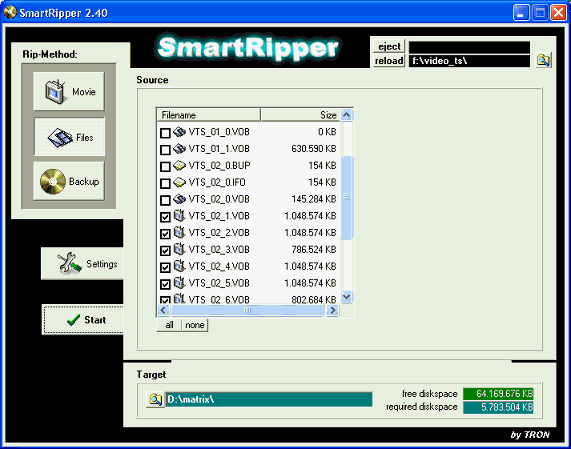Deselect files with the none button
The height and width of the screenshot is (449, 571).
pos(195,325)
